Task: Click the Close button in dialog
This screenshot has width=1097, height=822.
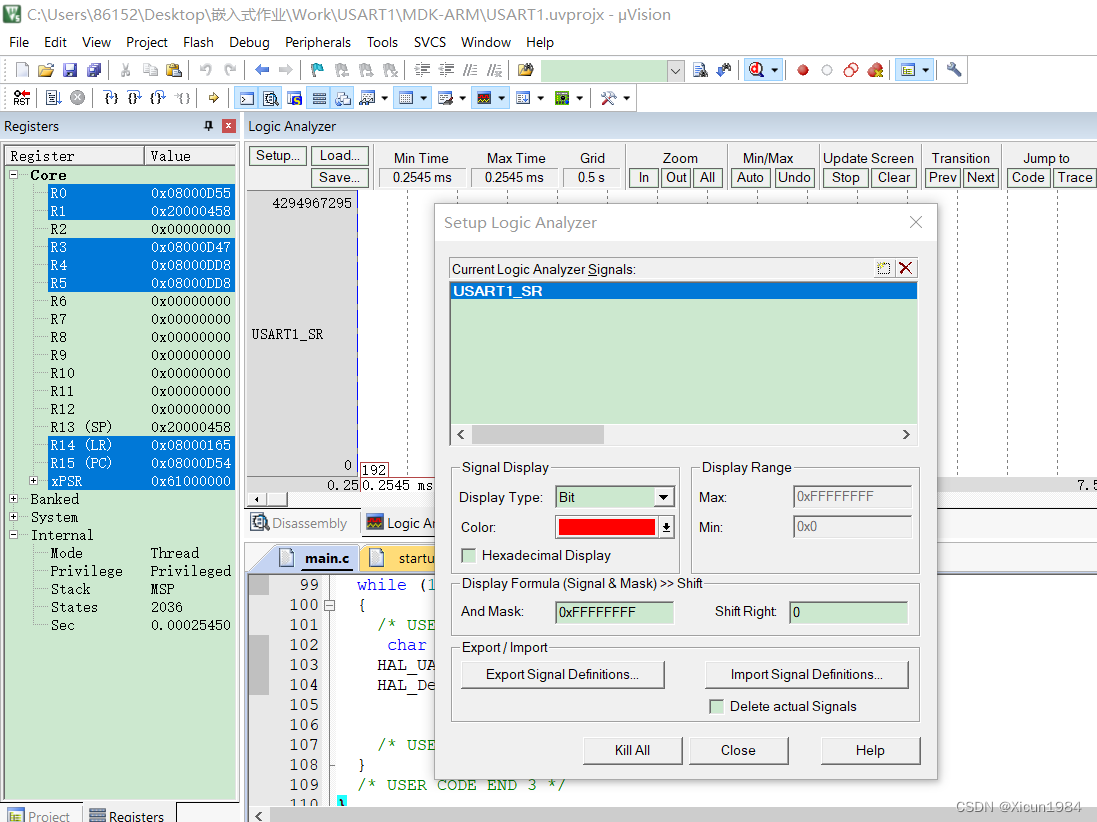Action: (x=738, y=750)
